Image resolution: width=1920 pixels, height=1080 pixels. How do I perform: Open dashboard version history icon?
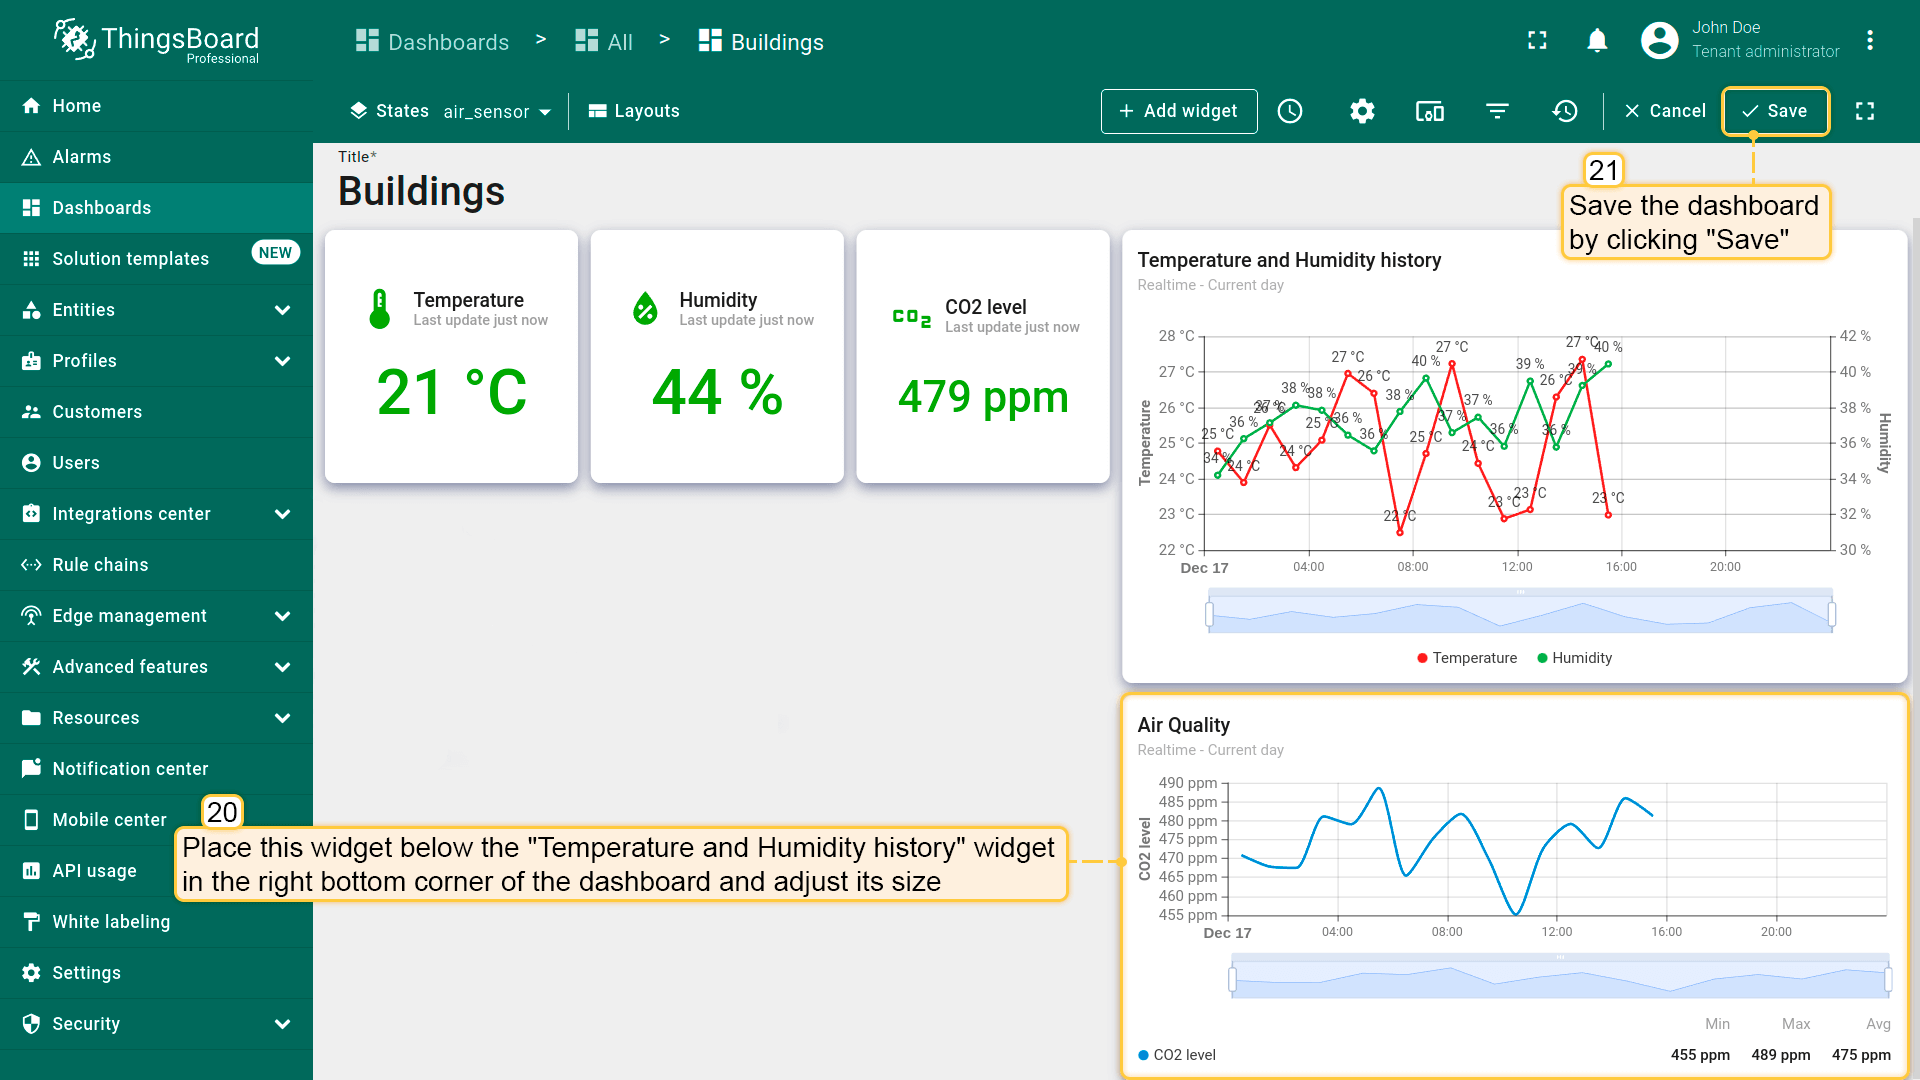1565,111
